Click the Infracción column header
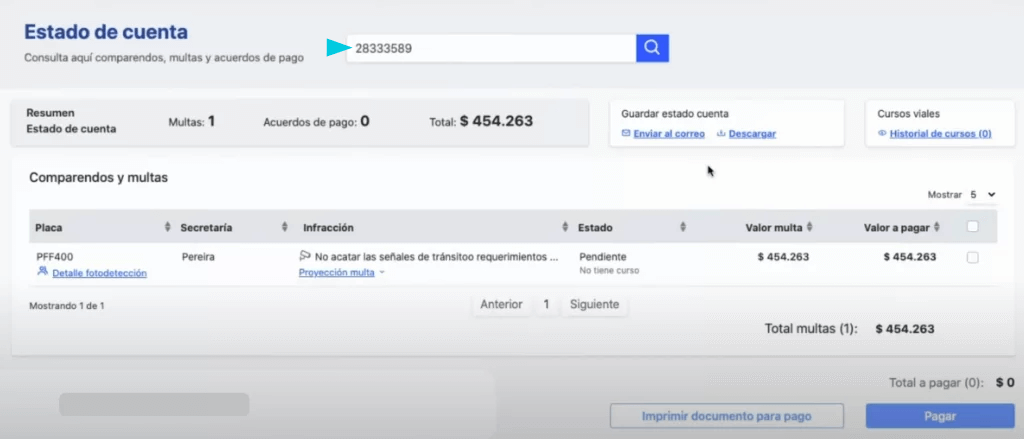 pyautogui.click(x=328, y=227)
